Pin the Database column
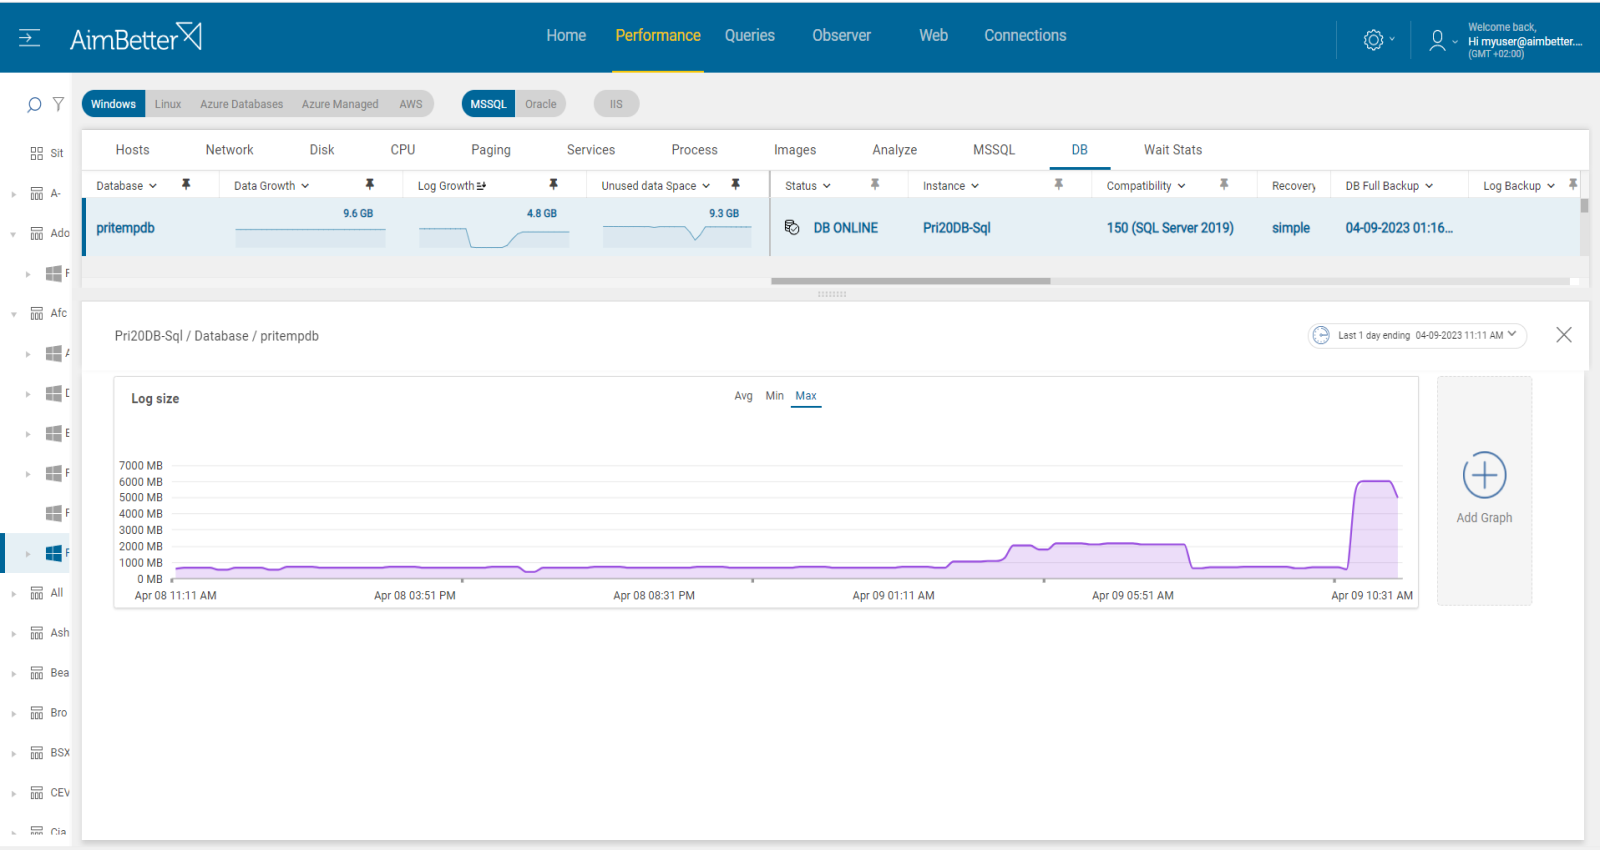 [x=186, y=185]
